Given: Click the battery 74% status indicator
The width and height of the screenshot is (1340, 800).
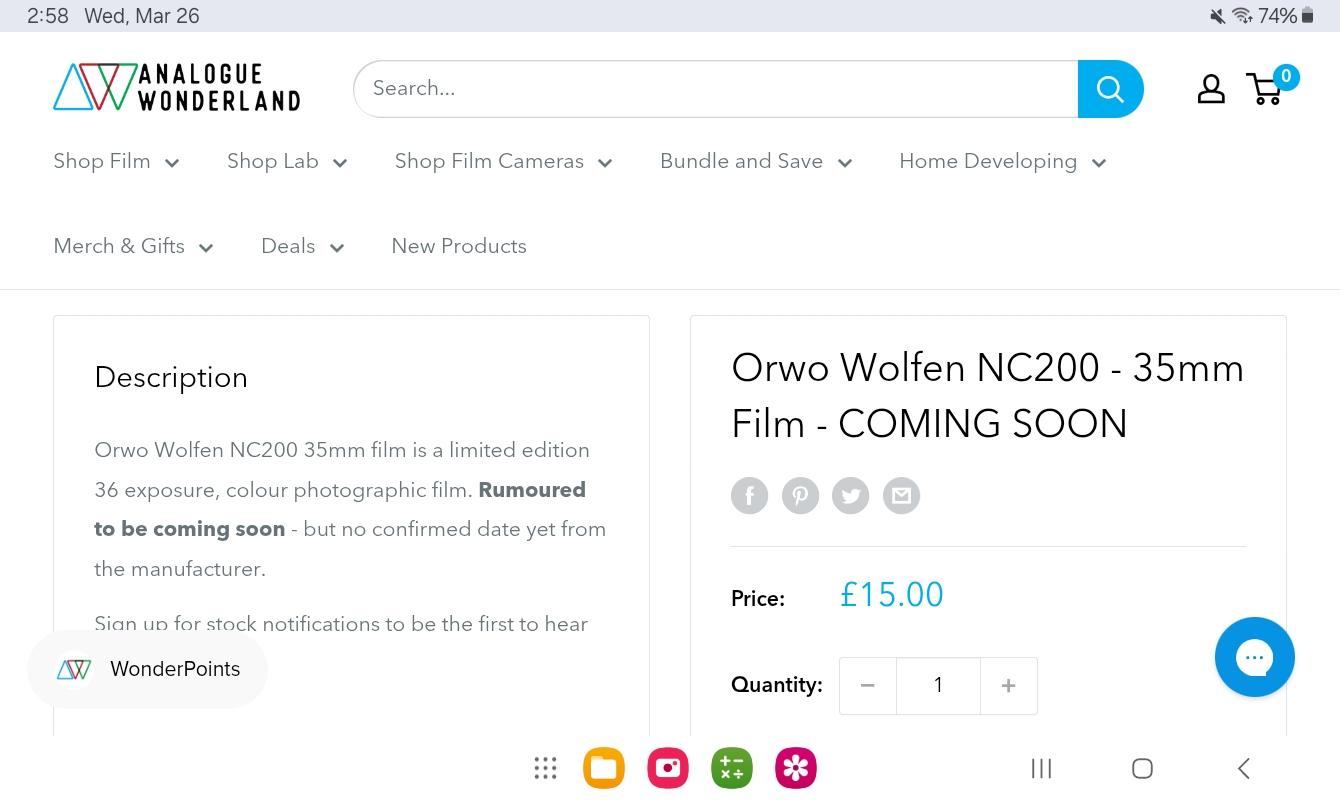Looking at the screenshot, I should [x=1286, y=16].
